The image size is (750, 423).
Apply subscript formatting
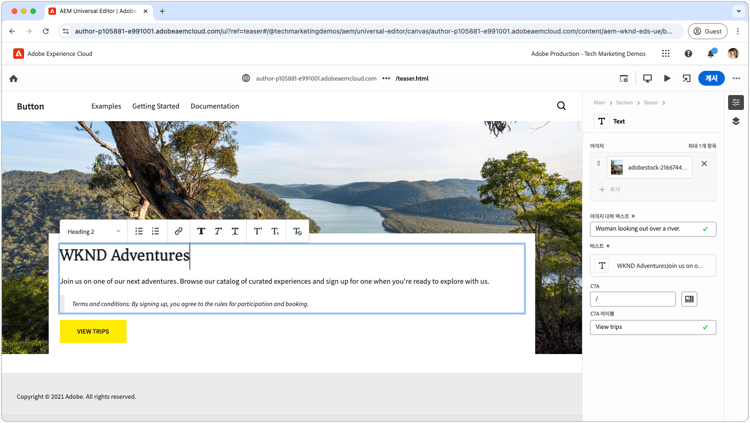pyautogui.click(x=275, y=232)
